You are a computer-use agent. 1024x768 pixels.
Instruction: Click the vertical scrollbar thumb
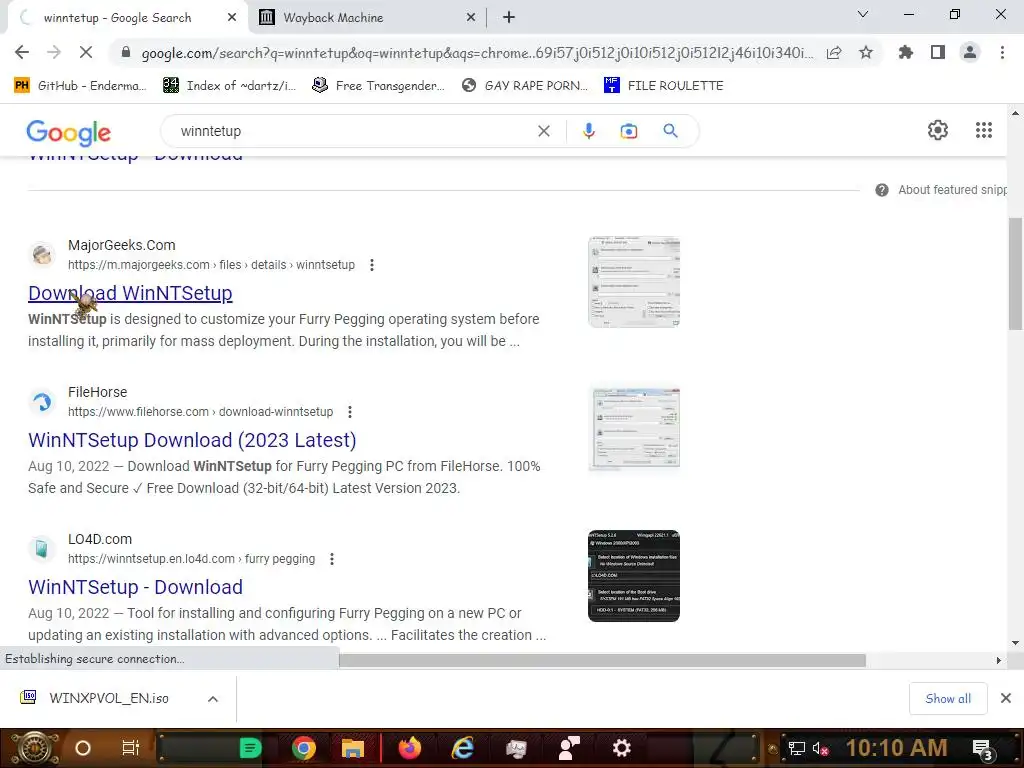1015,274
